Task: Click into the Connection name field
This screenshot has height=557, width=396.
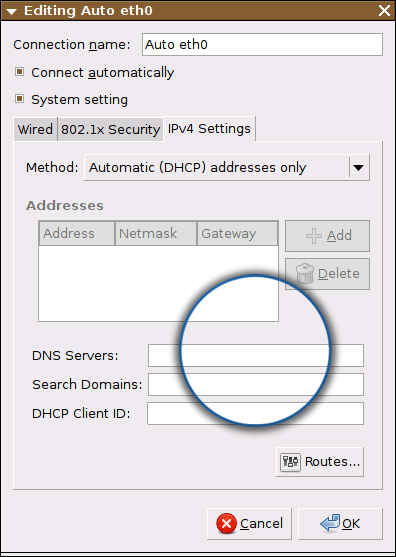Action: tap(262, 45)
